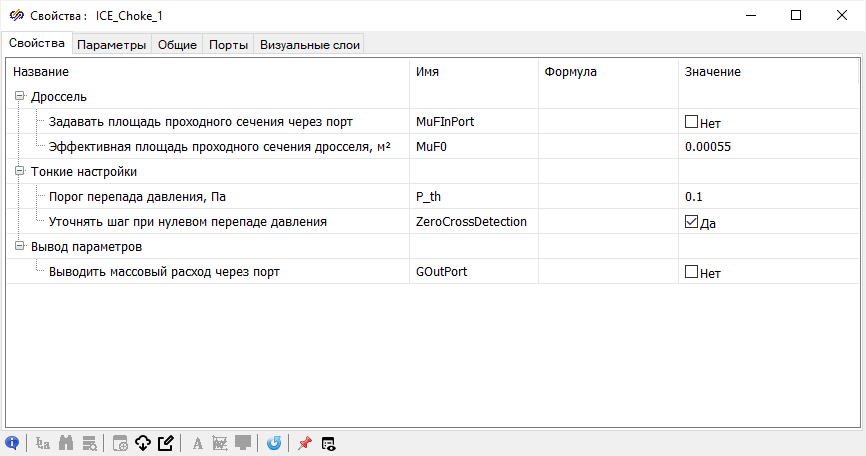
Task: Click the blue circular refresh arrow icon
Action: tap(274, 443)
